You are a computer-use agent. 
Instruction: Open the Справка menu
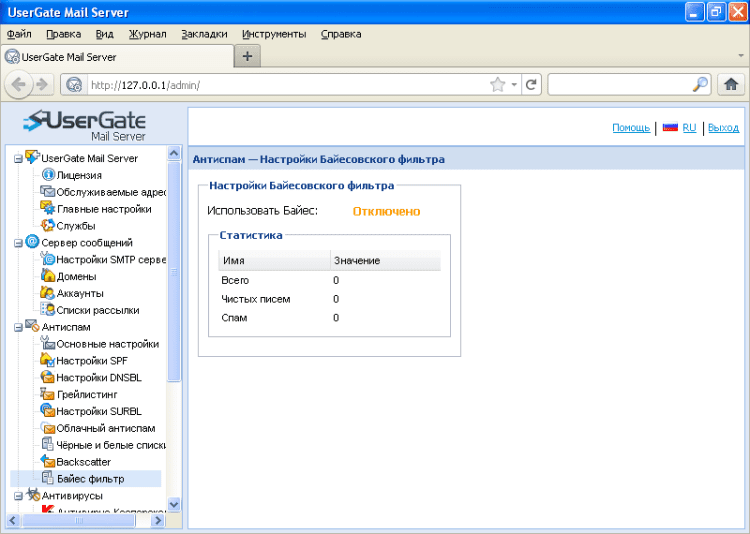coord(341,34)
